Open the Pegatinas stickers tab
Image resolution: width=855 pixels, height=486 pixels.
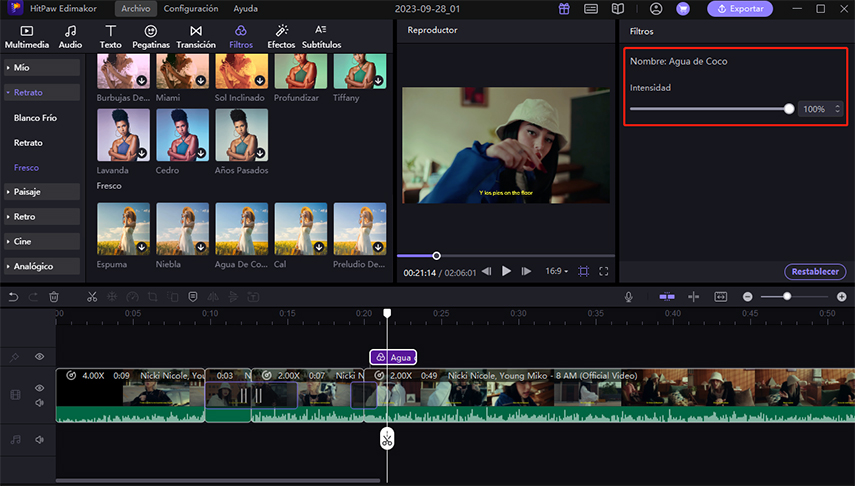point(151,37)
